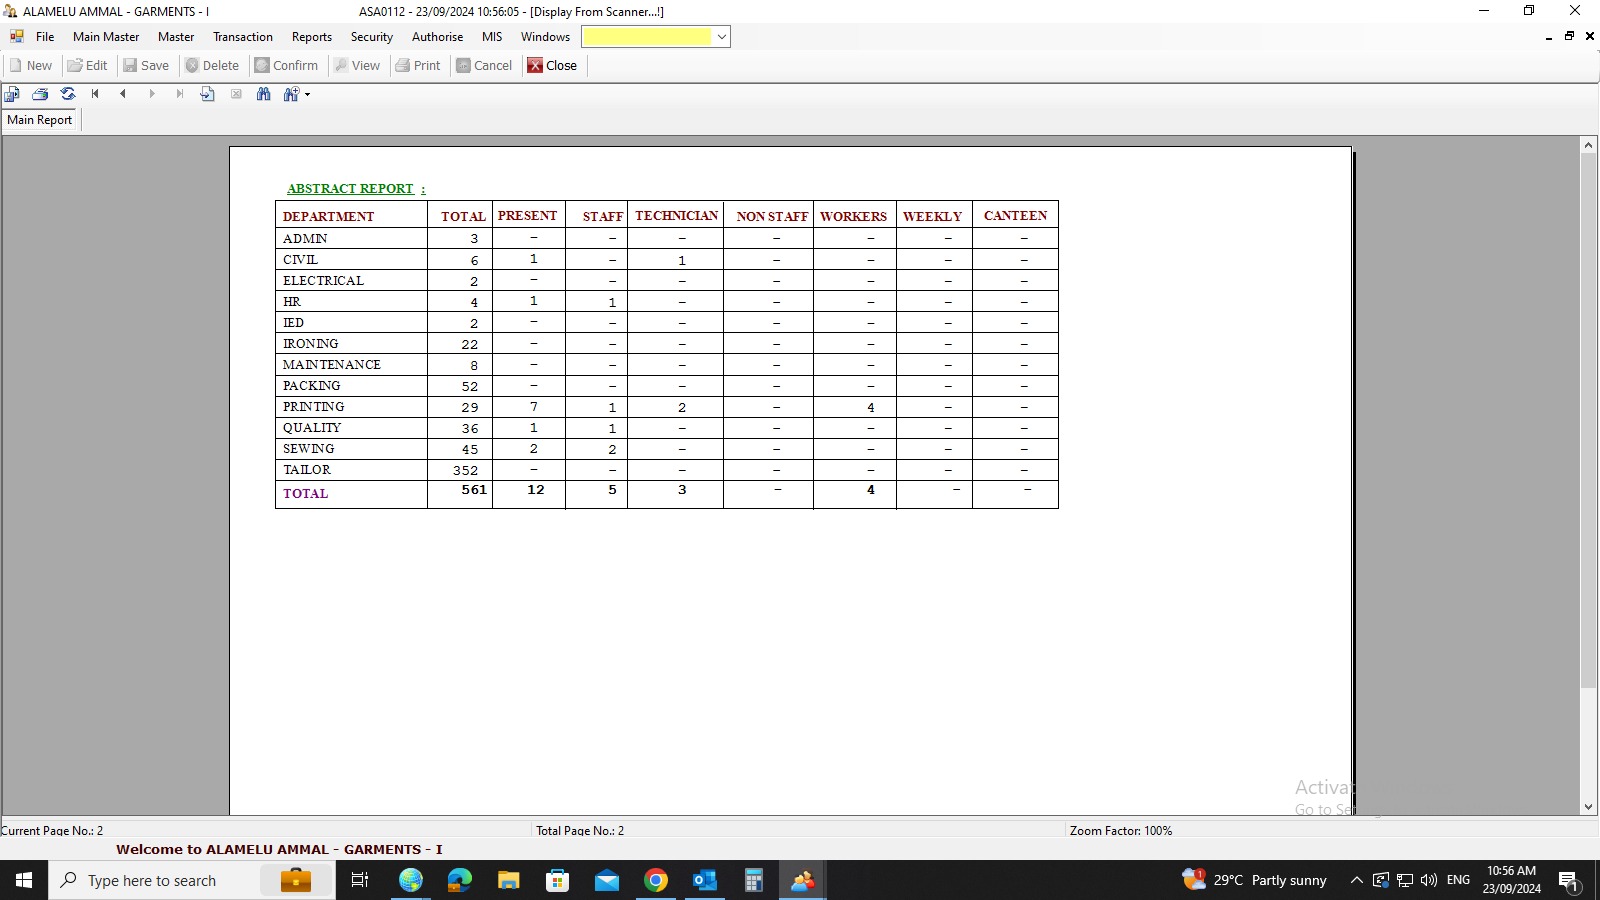1600x900 pixels.
Task: Select the Main Report tab
Action: coord(40,120)
